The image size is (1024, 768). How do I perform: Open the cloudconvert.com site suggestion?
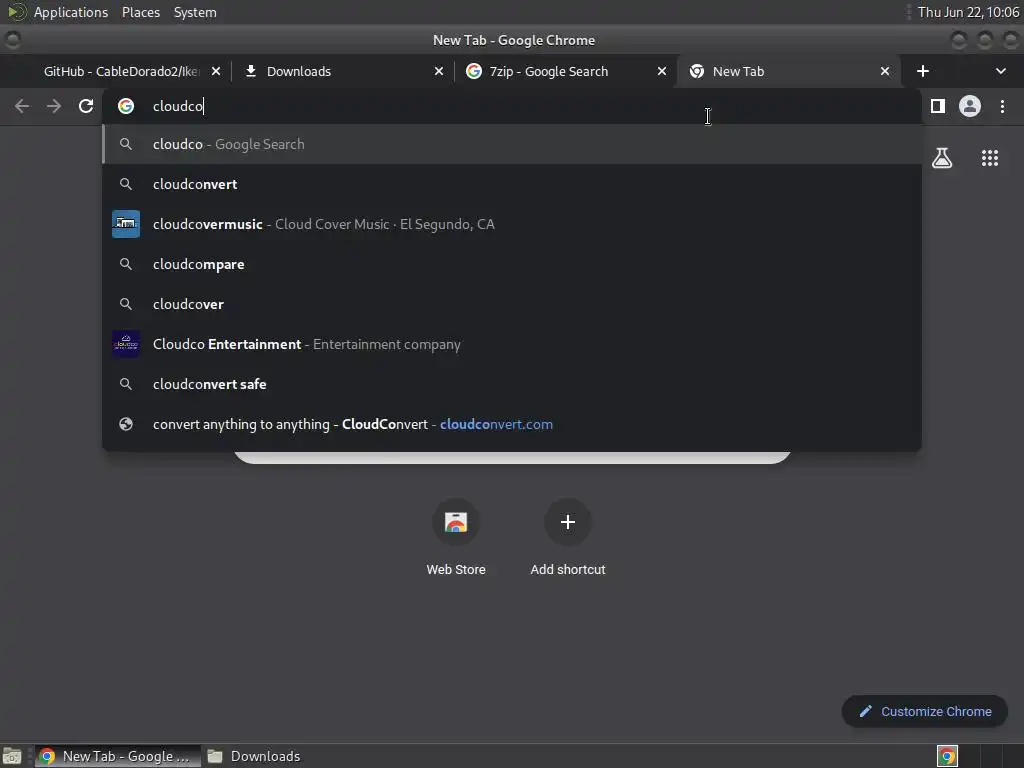pyautogui.click(x=512, y=424)
